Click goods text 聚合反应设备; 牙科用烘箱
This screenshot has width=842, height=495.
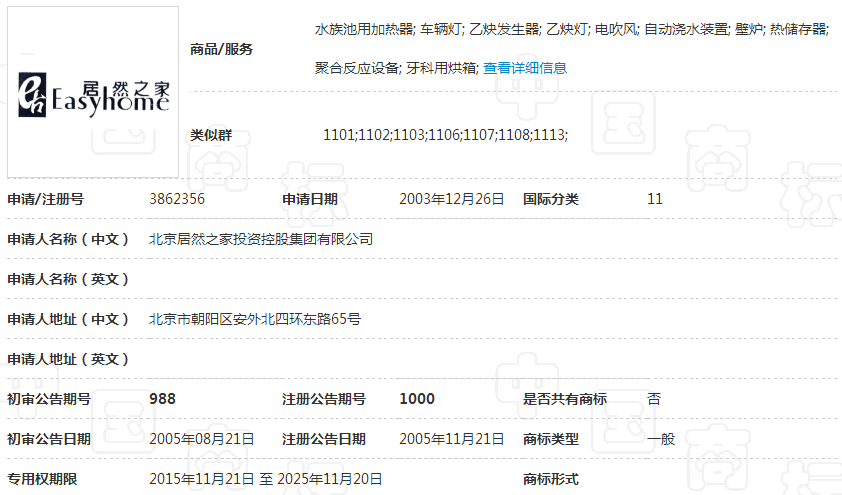coord(396,68)
